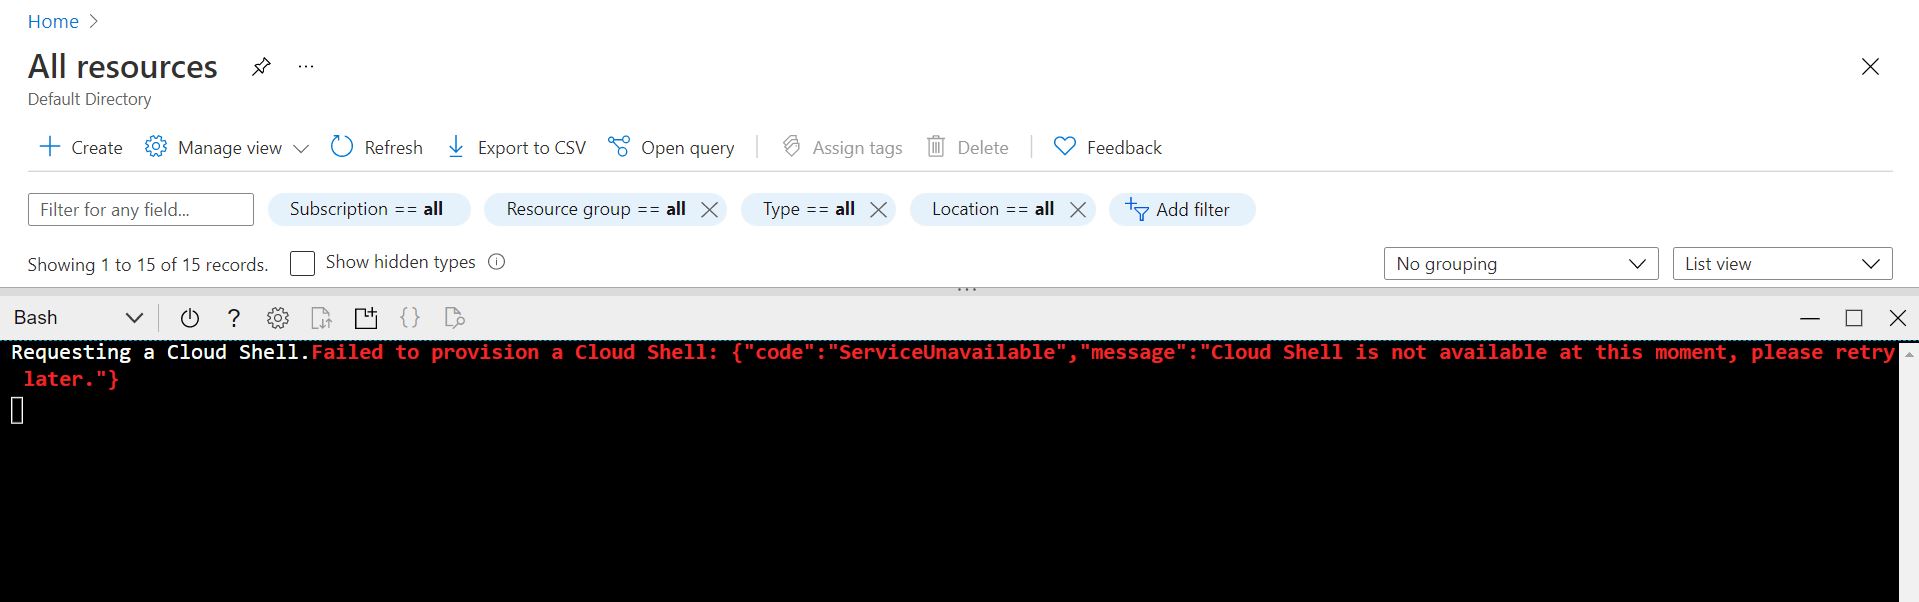Viewport: 1919px width, 602px height.
Task: Click the Assign tags button
Action: (841, 147)
